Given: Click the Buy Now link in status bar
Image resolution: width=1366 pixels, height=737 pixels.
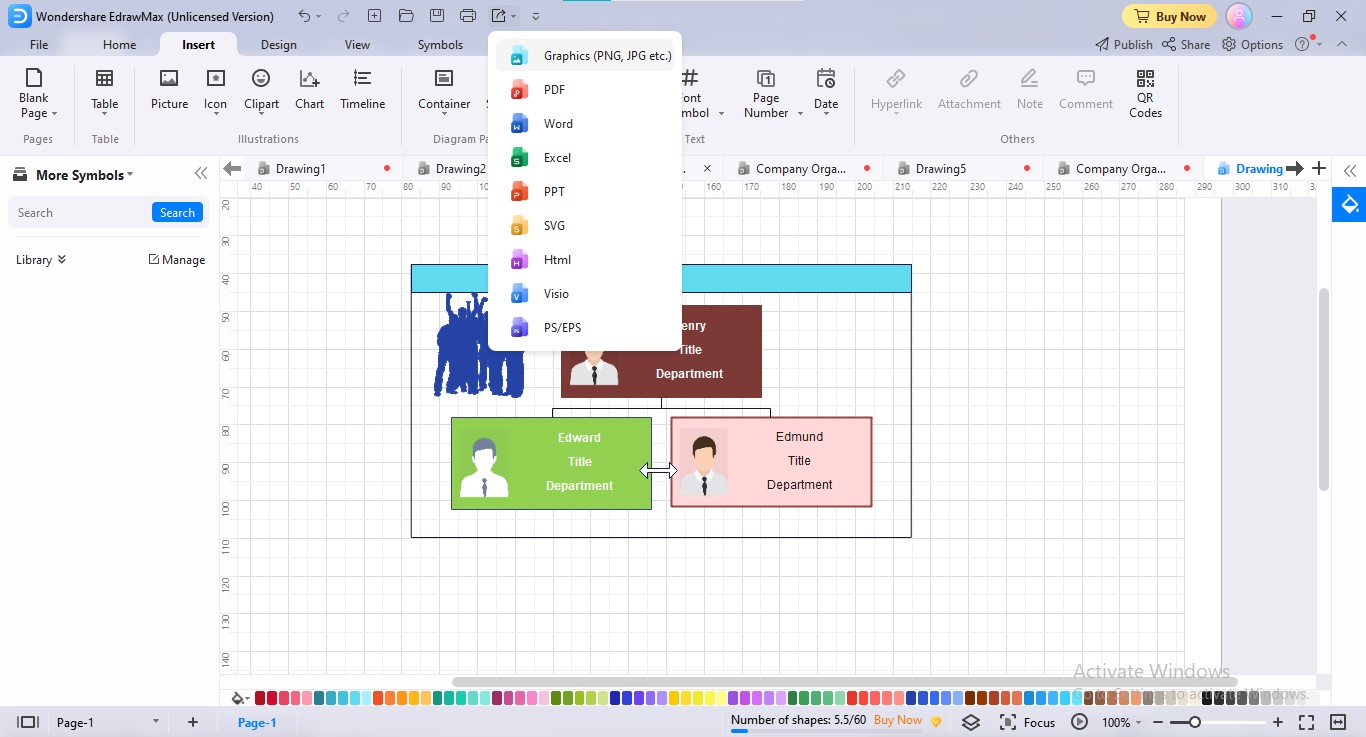Looking at the screenshot, I should coord(898,720).
